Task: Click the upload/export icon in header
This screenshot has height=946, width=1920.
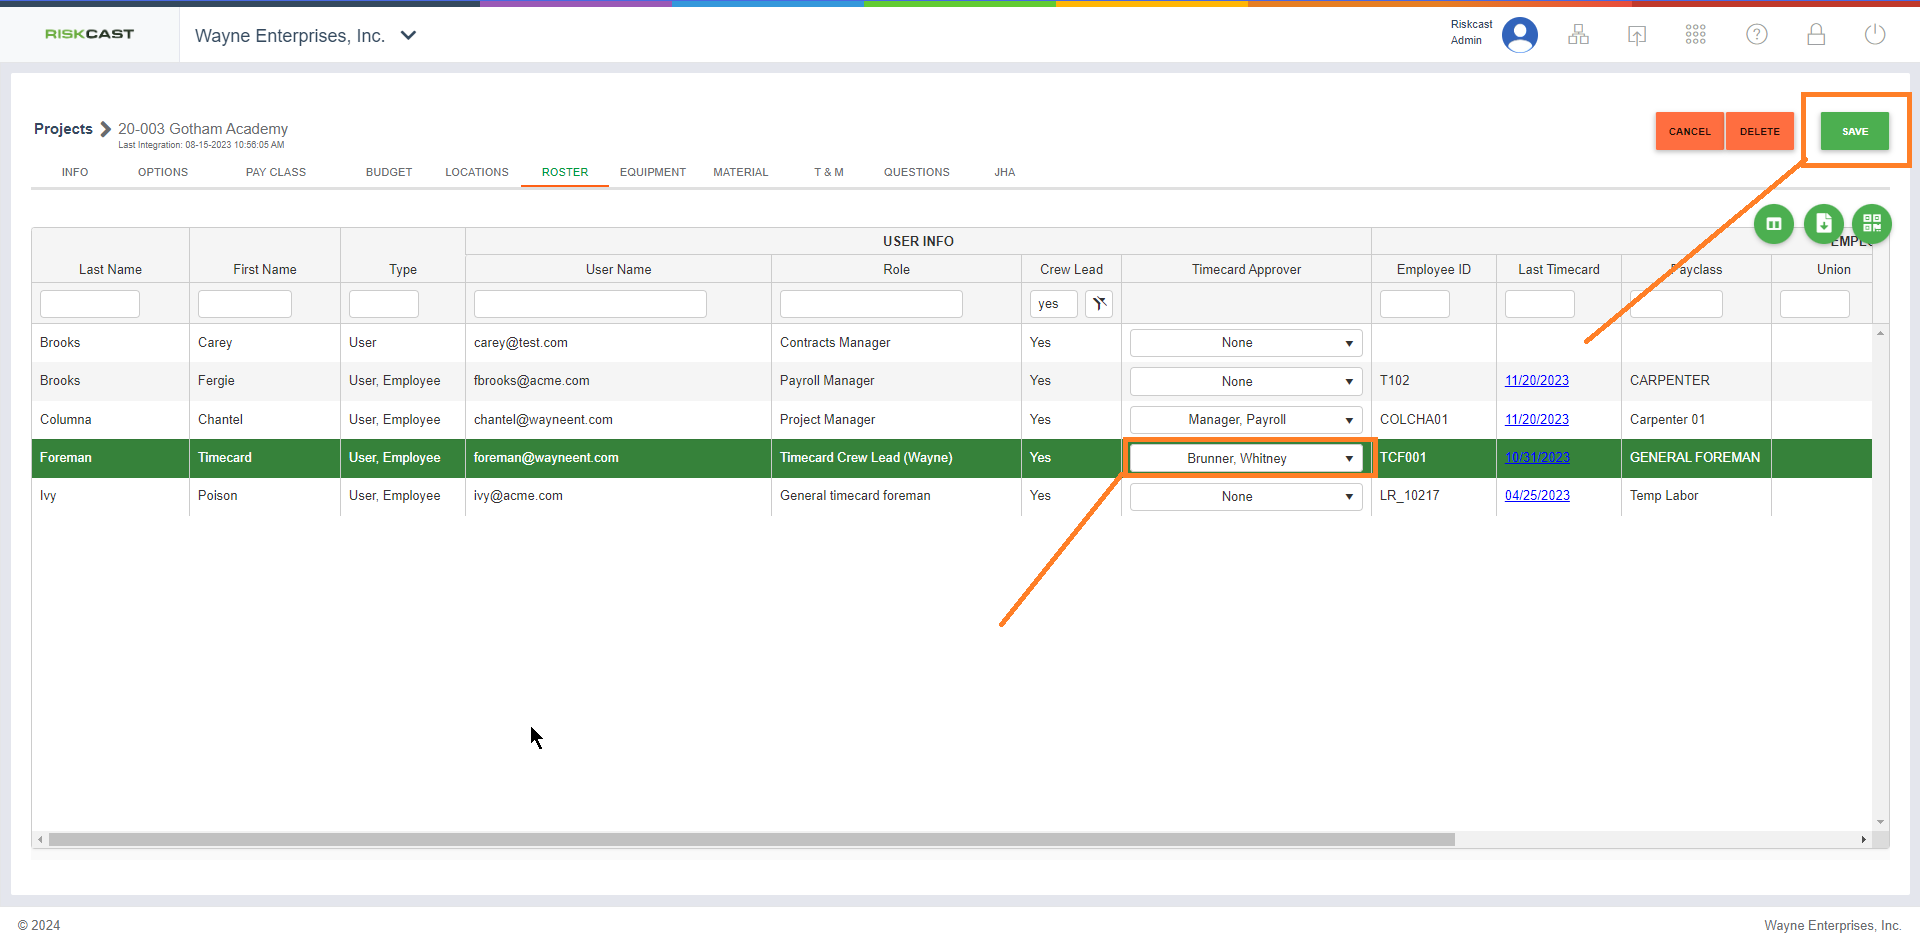Action: 1637,35
